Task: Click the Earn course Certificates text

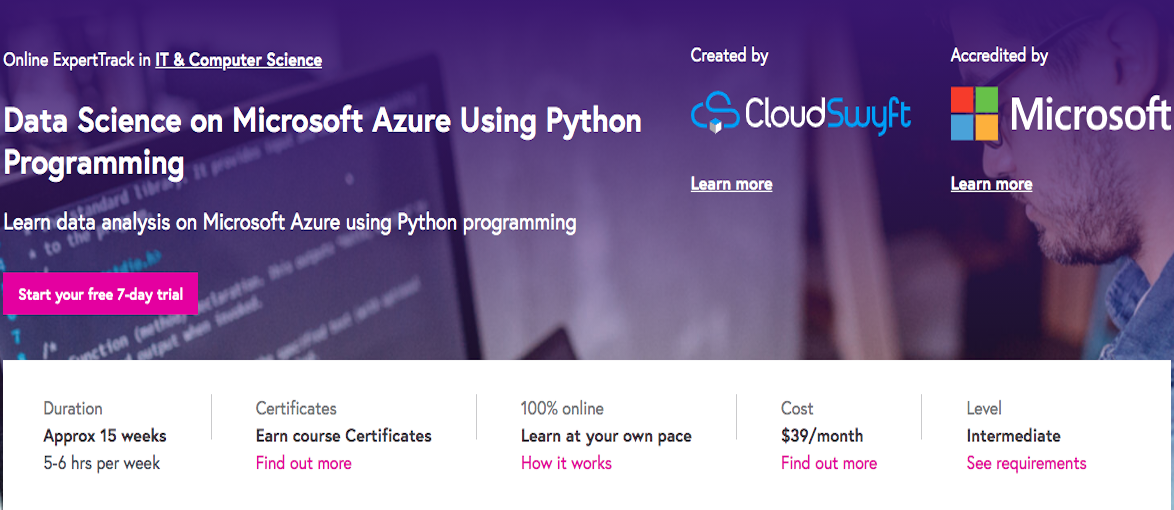Action: click(343, 436)
